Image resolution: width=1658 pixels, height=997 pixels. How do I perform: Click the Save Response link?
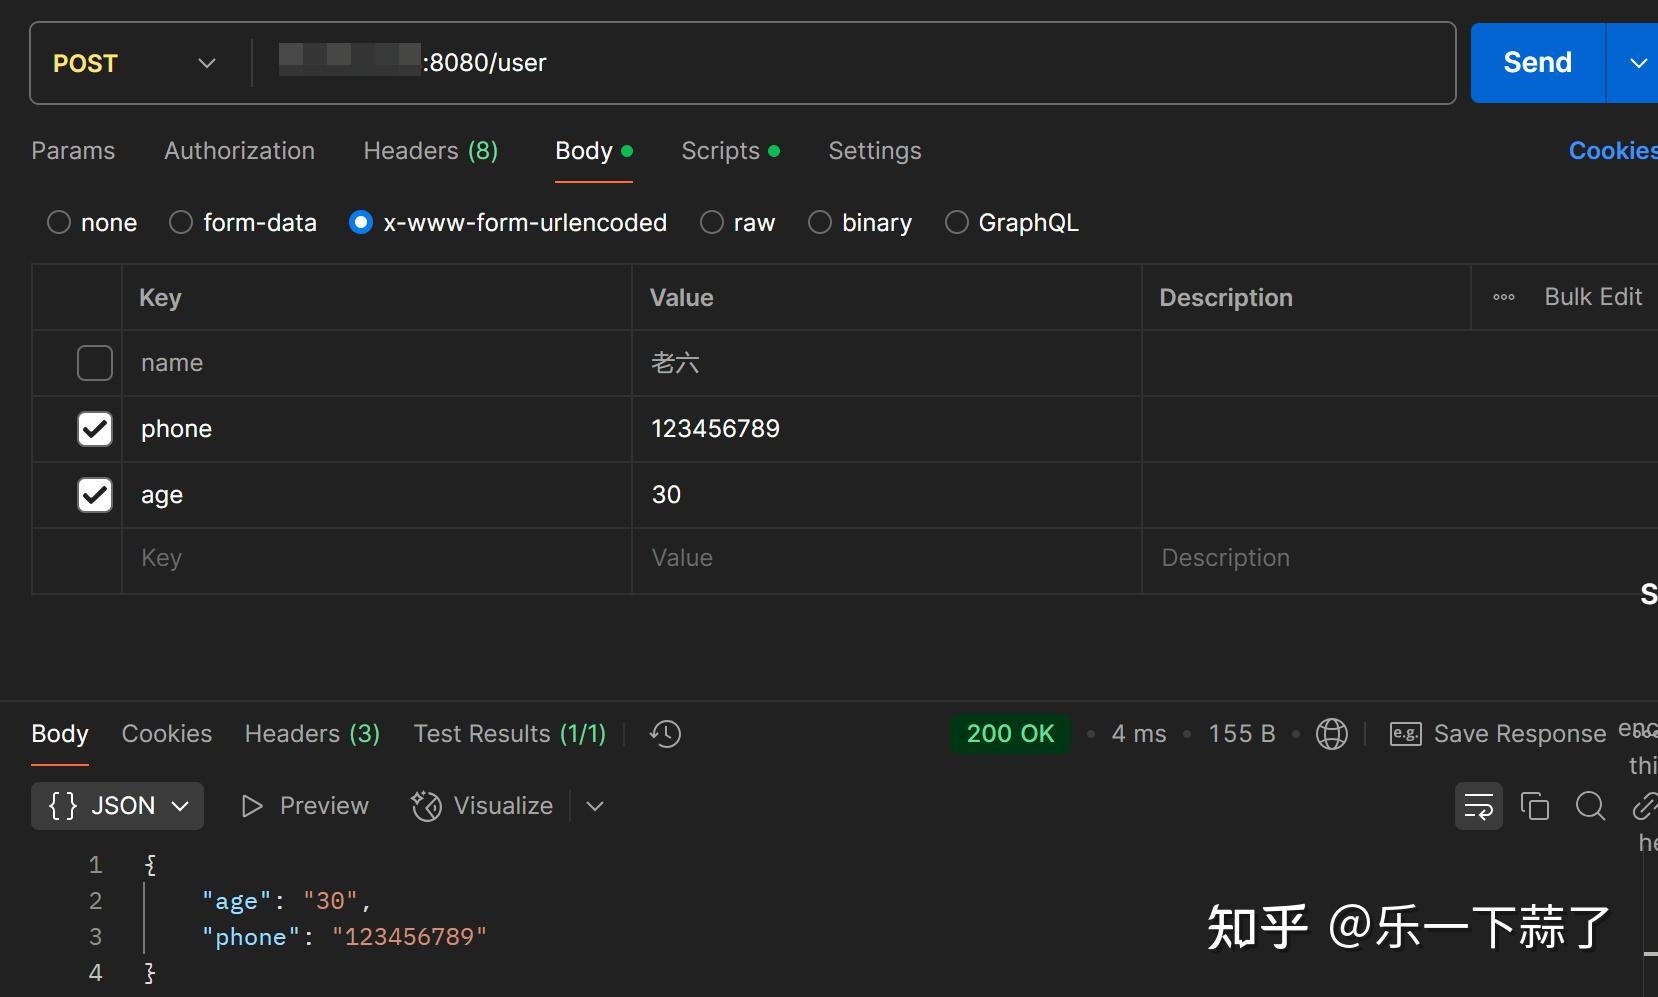pyautogui.click(x=1520, y=733)
